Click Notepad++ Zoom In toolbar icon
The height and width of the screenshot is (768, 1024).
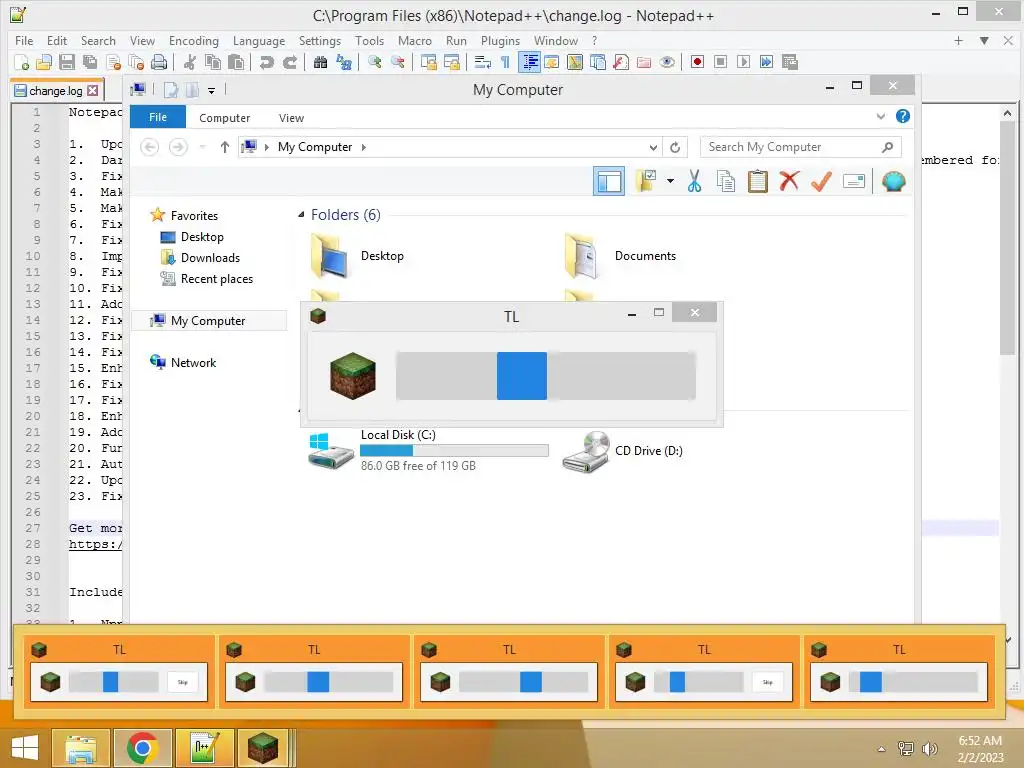pos(374,62)
